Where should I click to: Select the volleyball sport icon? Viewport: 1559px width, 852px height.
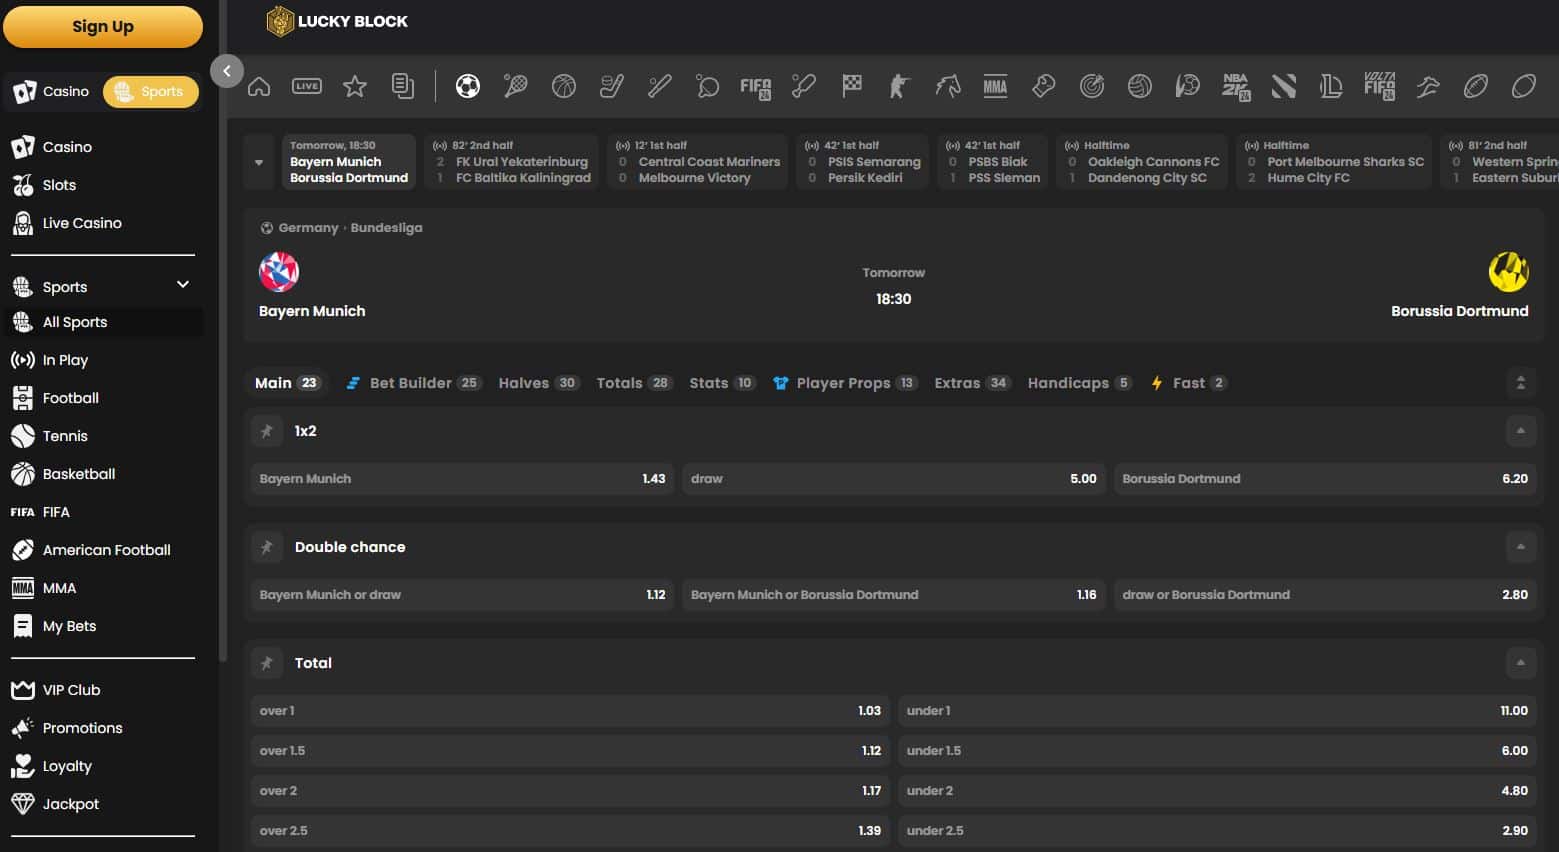click(1140, 87)
